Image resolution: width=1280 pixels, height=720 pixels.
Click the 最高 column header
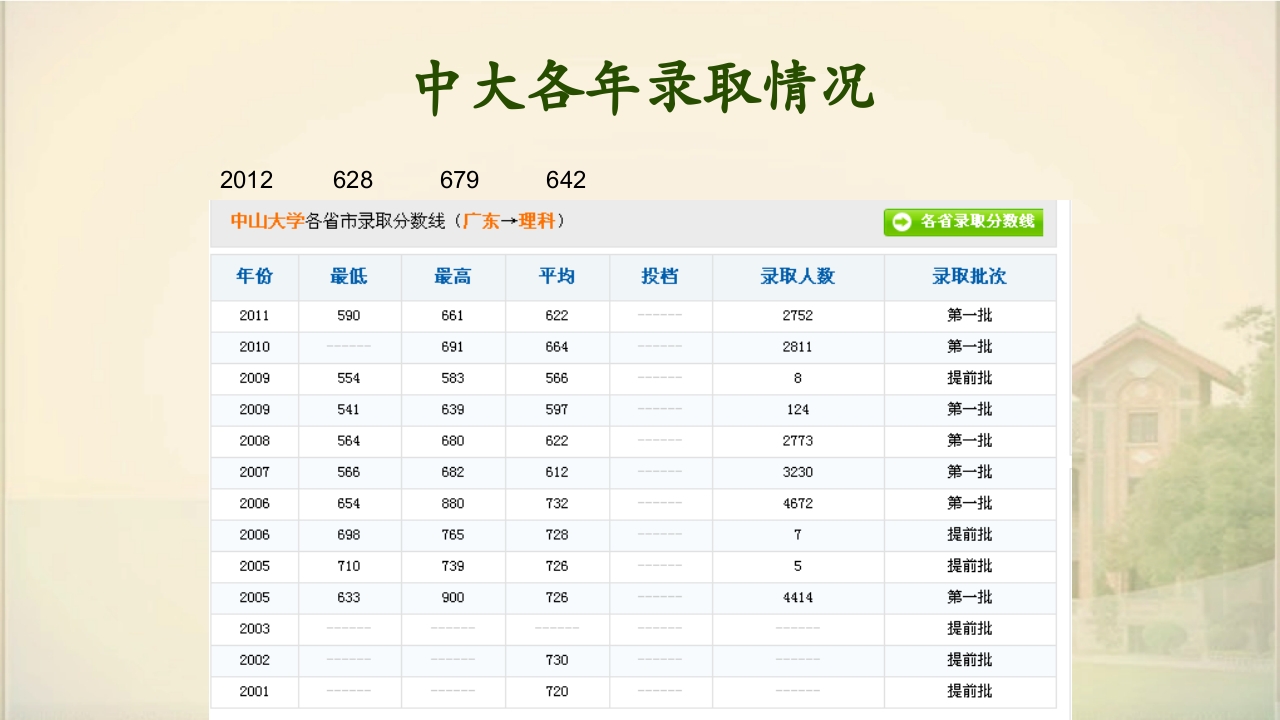(x=452, y=277)
